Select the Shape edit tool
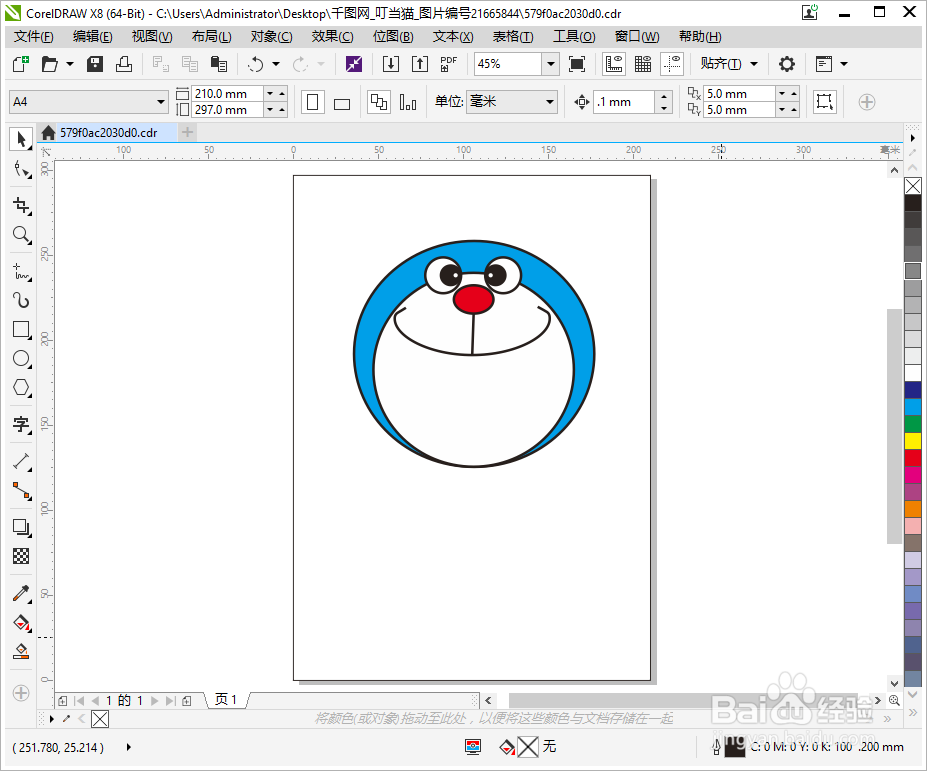This screenshot has height=771, width=927. pos(21,170)
